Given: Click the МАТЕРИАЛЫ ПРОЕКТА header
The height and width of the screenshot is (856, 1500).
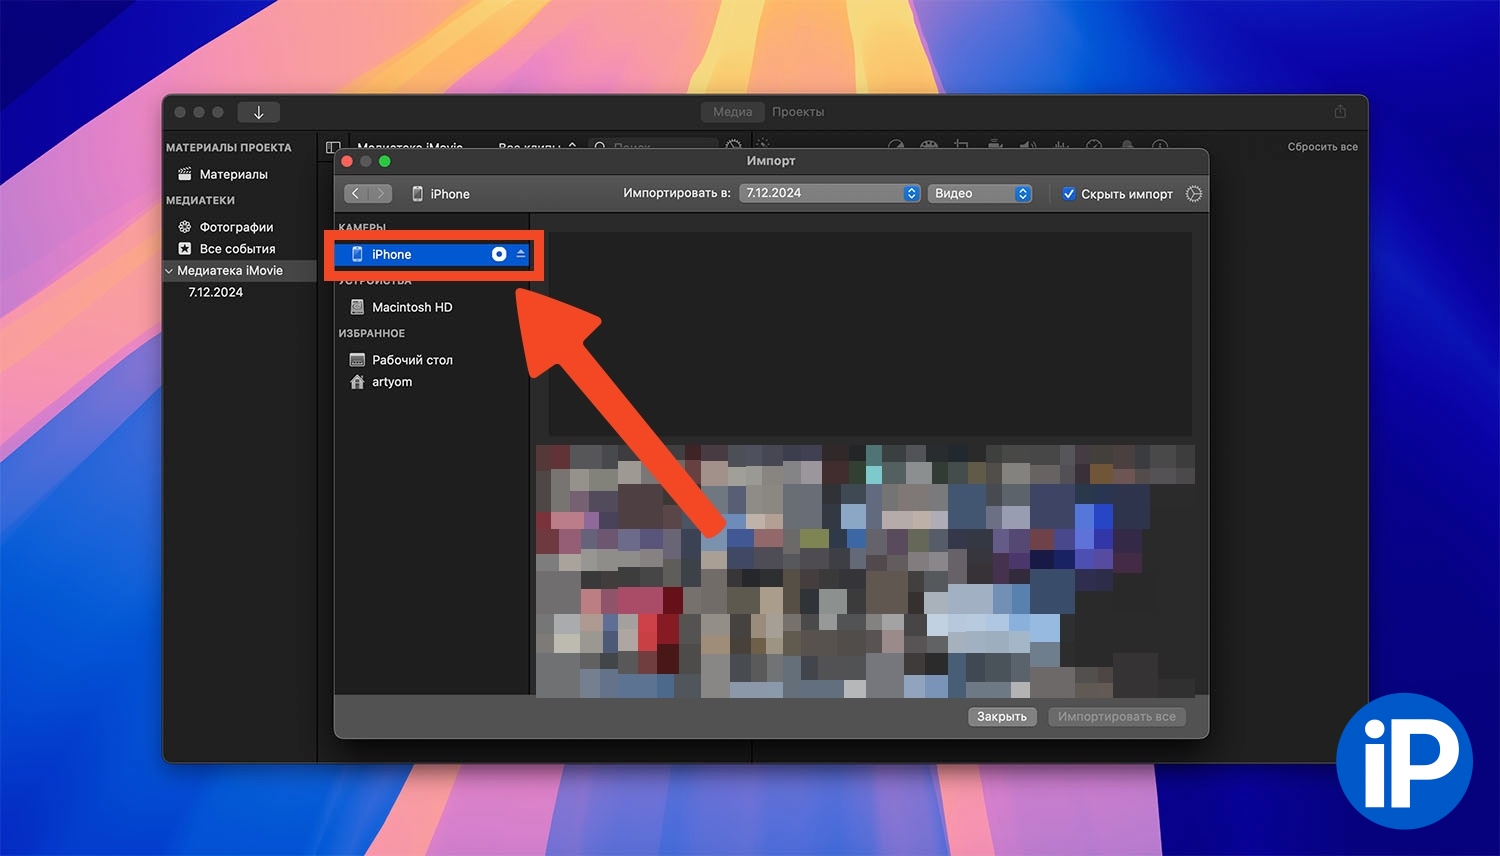Looking at the screenshot, I should pos(229,147).
